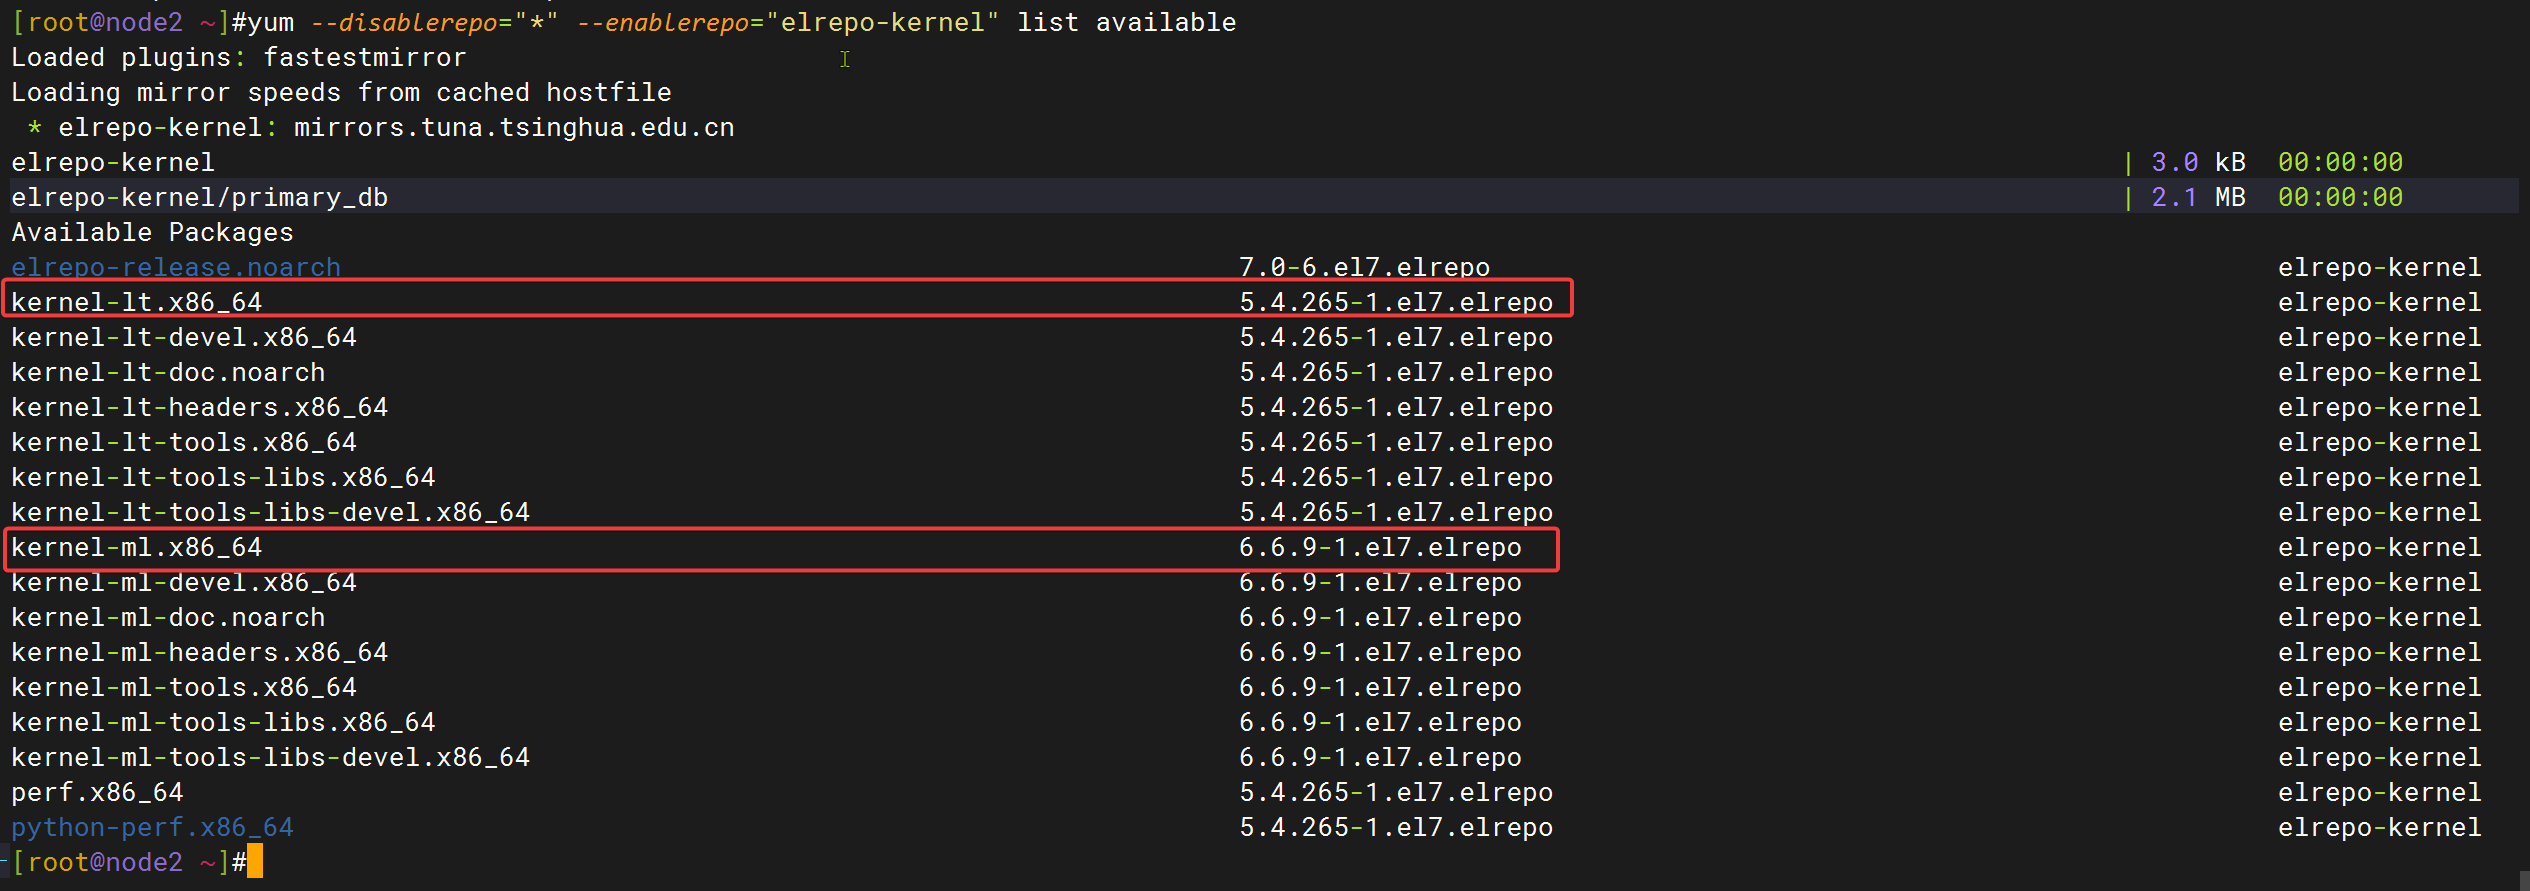Click repo name in kernel-ml.x86_64 row
Image resolution: width=2530 pixels, height=891 pixels.
2380,547
